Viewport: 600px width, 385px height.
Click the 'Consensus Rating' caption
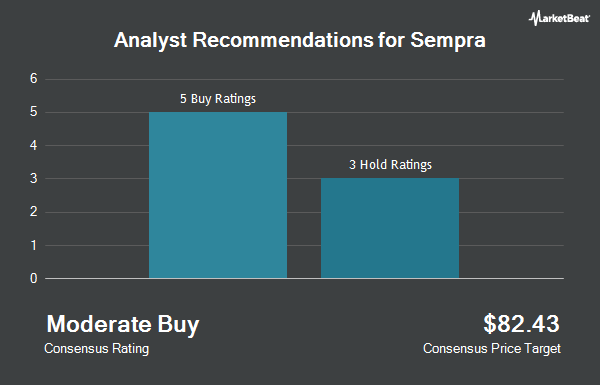96,349
